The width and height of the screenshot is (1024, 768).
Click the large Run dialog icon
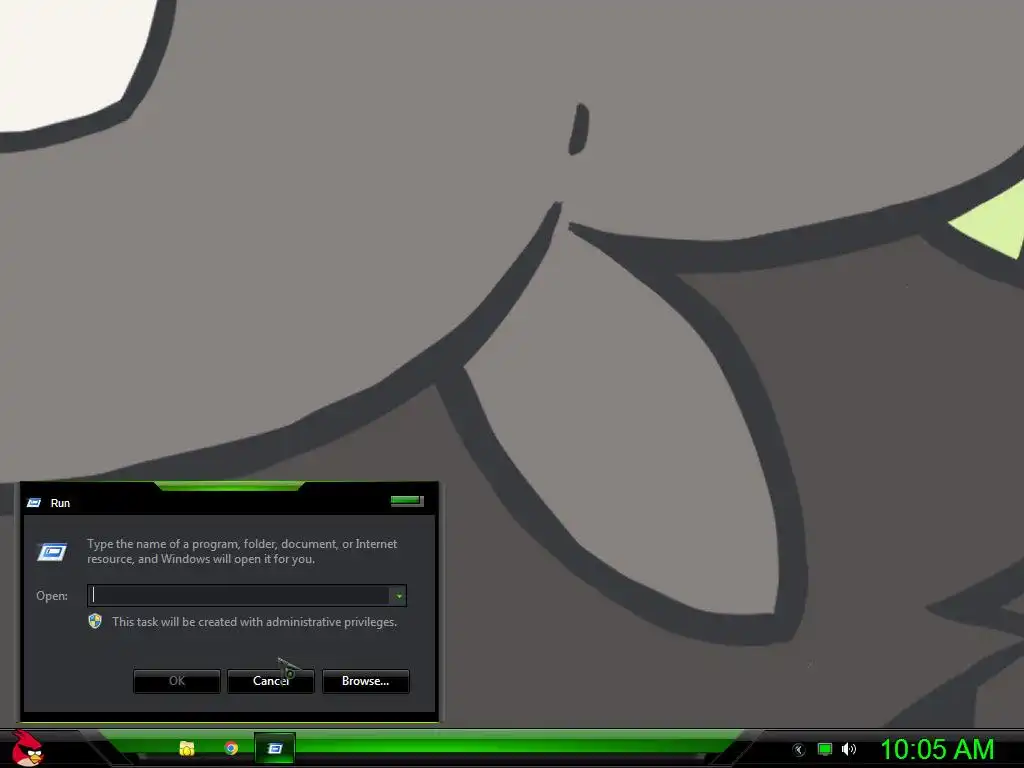click(52, 552)
